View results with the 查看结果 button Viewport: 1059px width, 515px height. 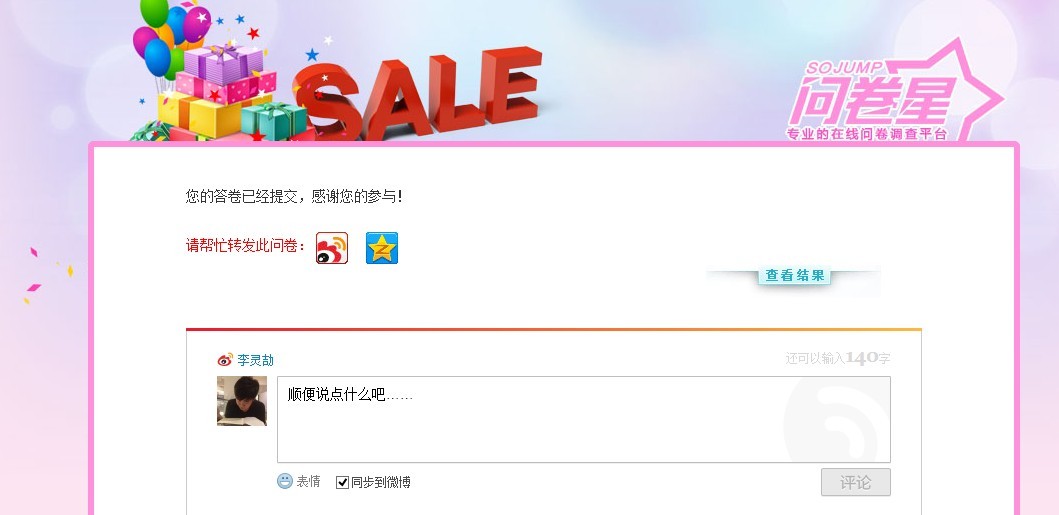[x=794, y=275]
